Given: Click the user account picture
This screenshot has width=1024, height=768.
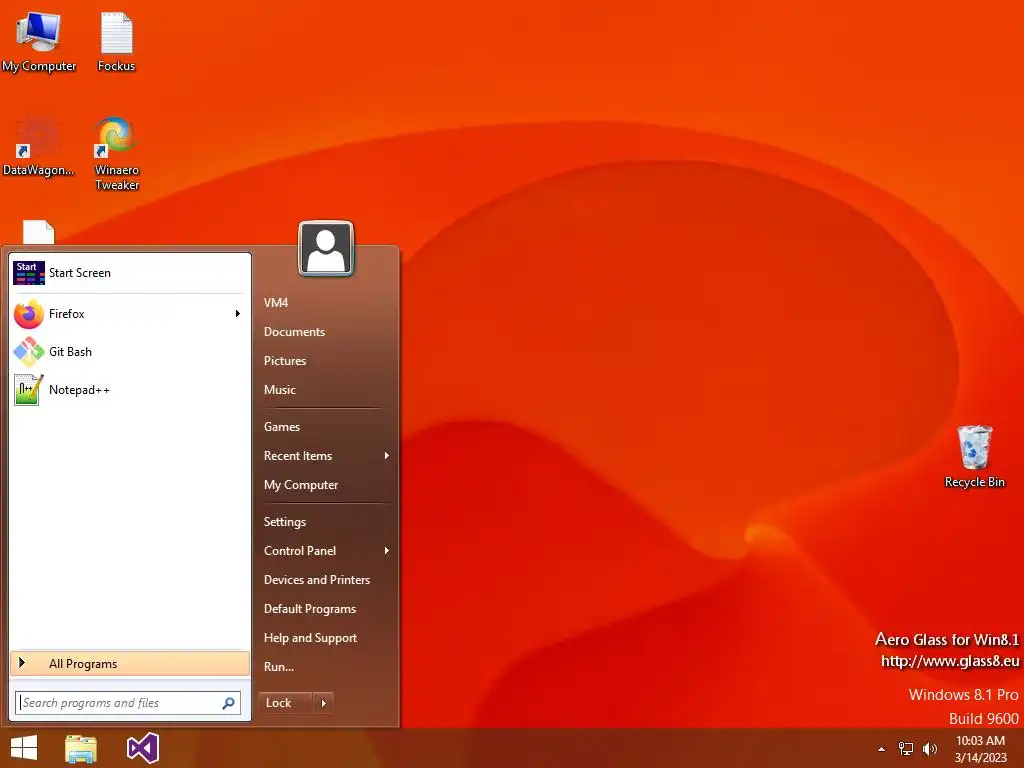Looking at the screenshot, I should (x=326, y=249).
